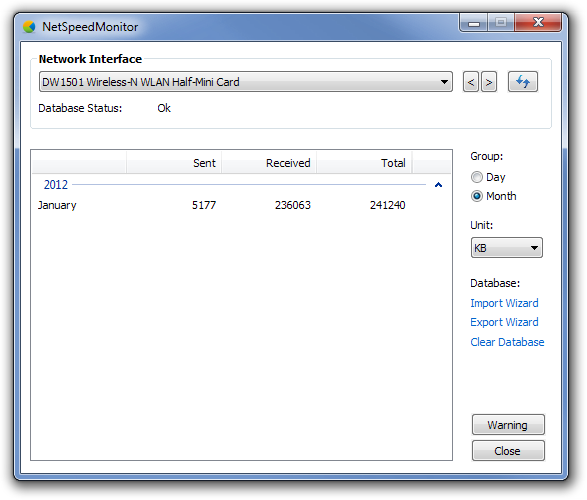Go to previous interface with < button
The width and height of the screenshot is (587, 500).
point(471,82)
